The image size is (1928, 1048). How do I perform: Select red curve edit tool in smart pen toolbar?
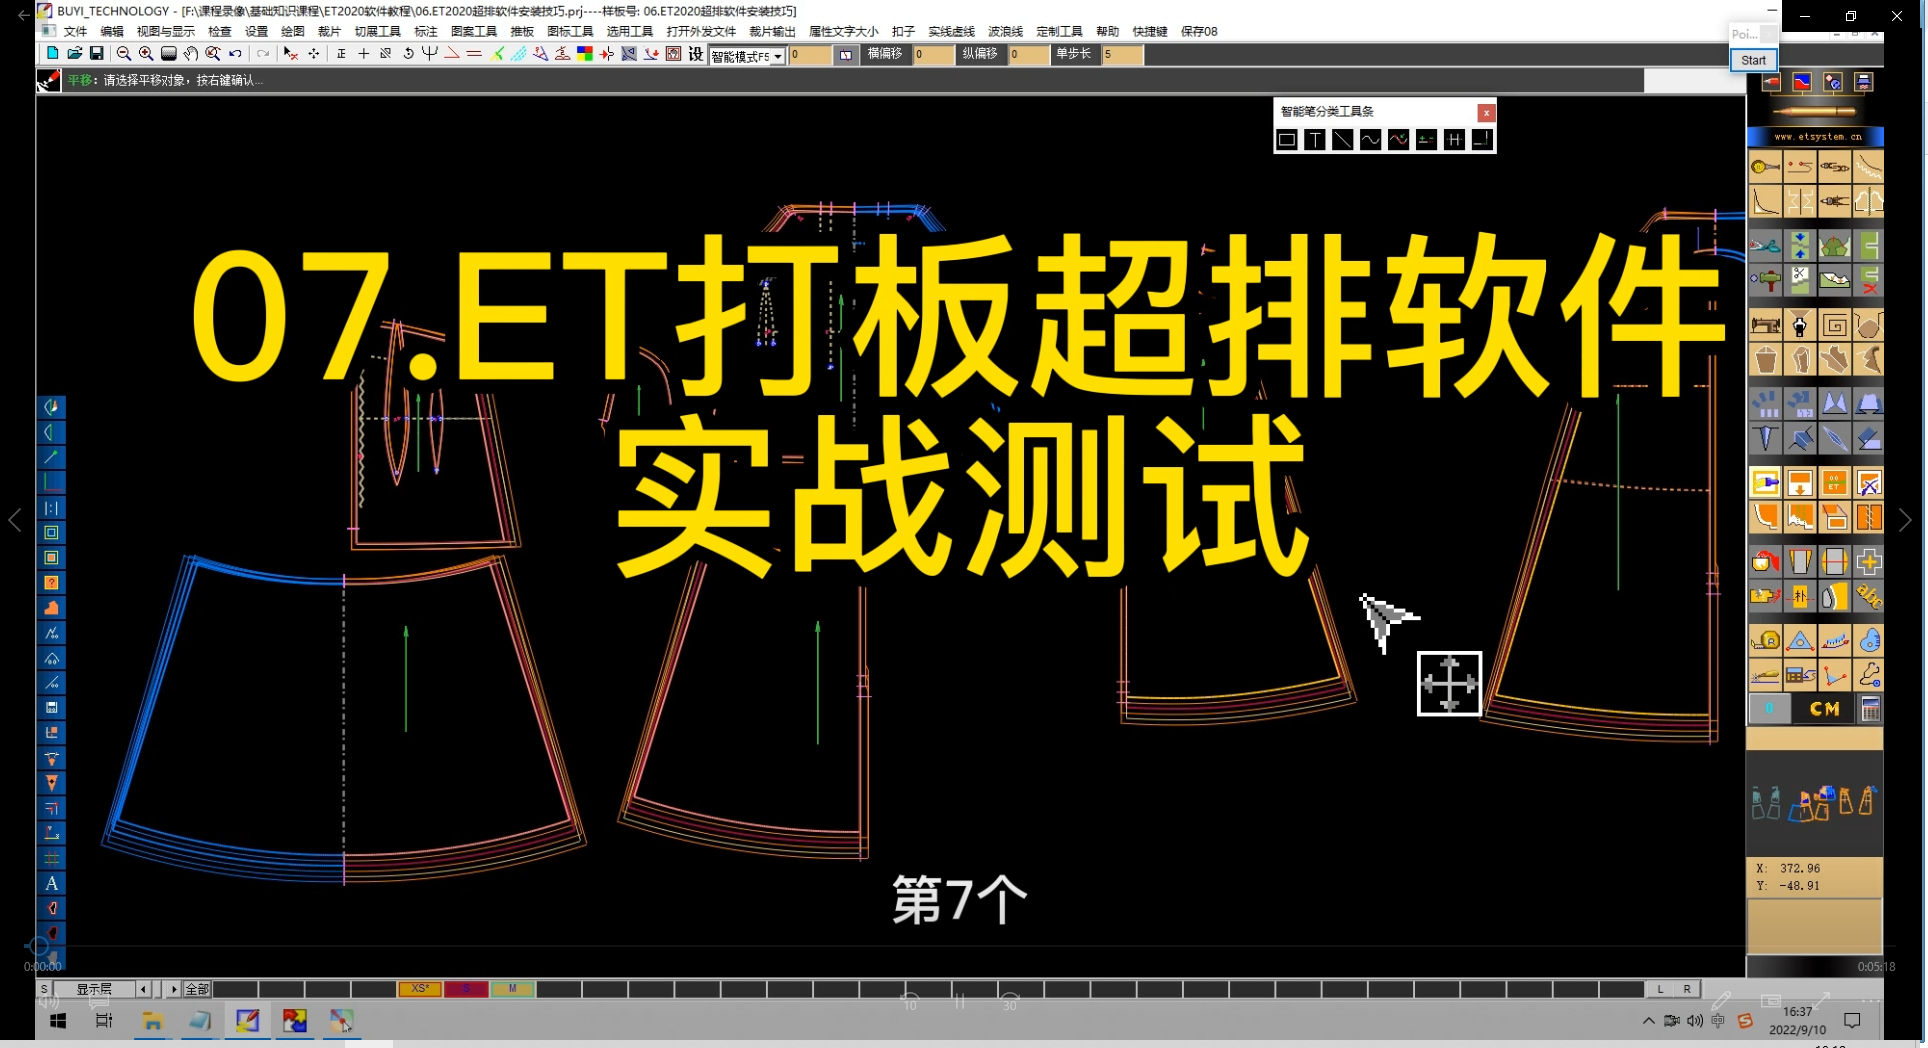(x=1399, y=140)
